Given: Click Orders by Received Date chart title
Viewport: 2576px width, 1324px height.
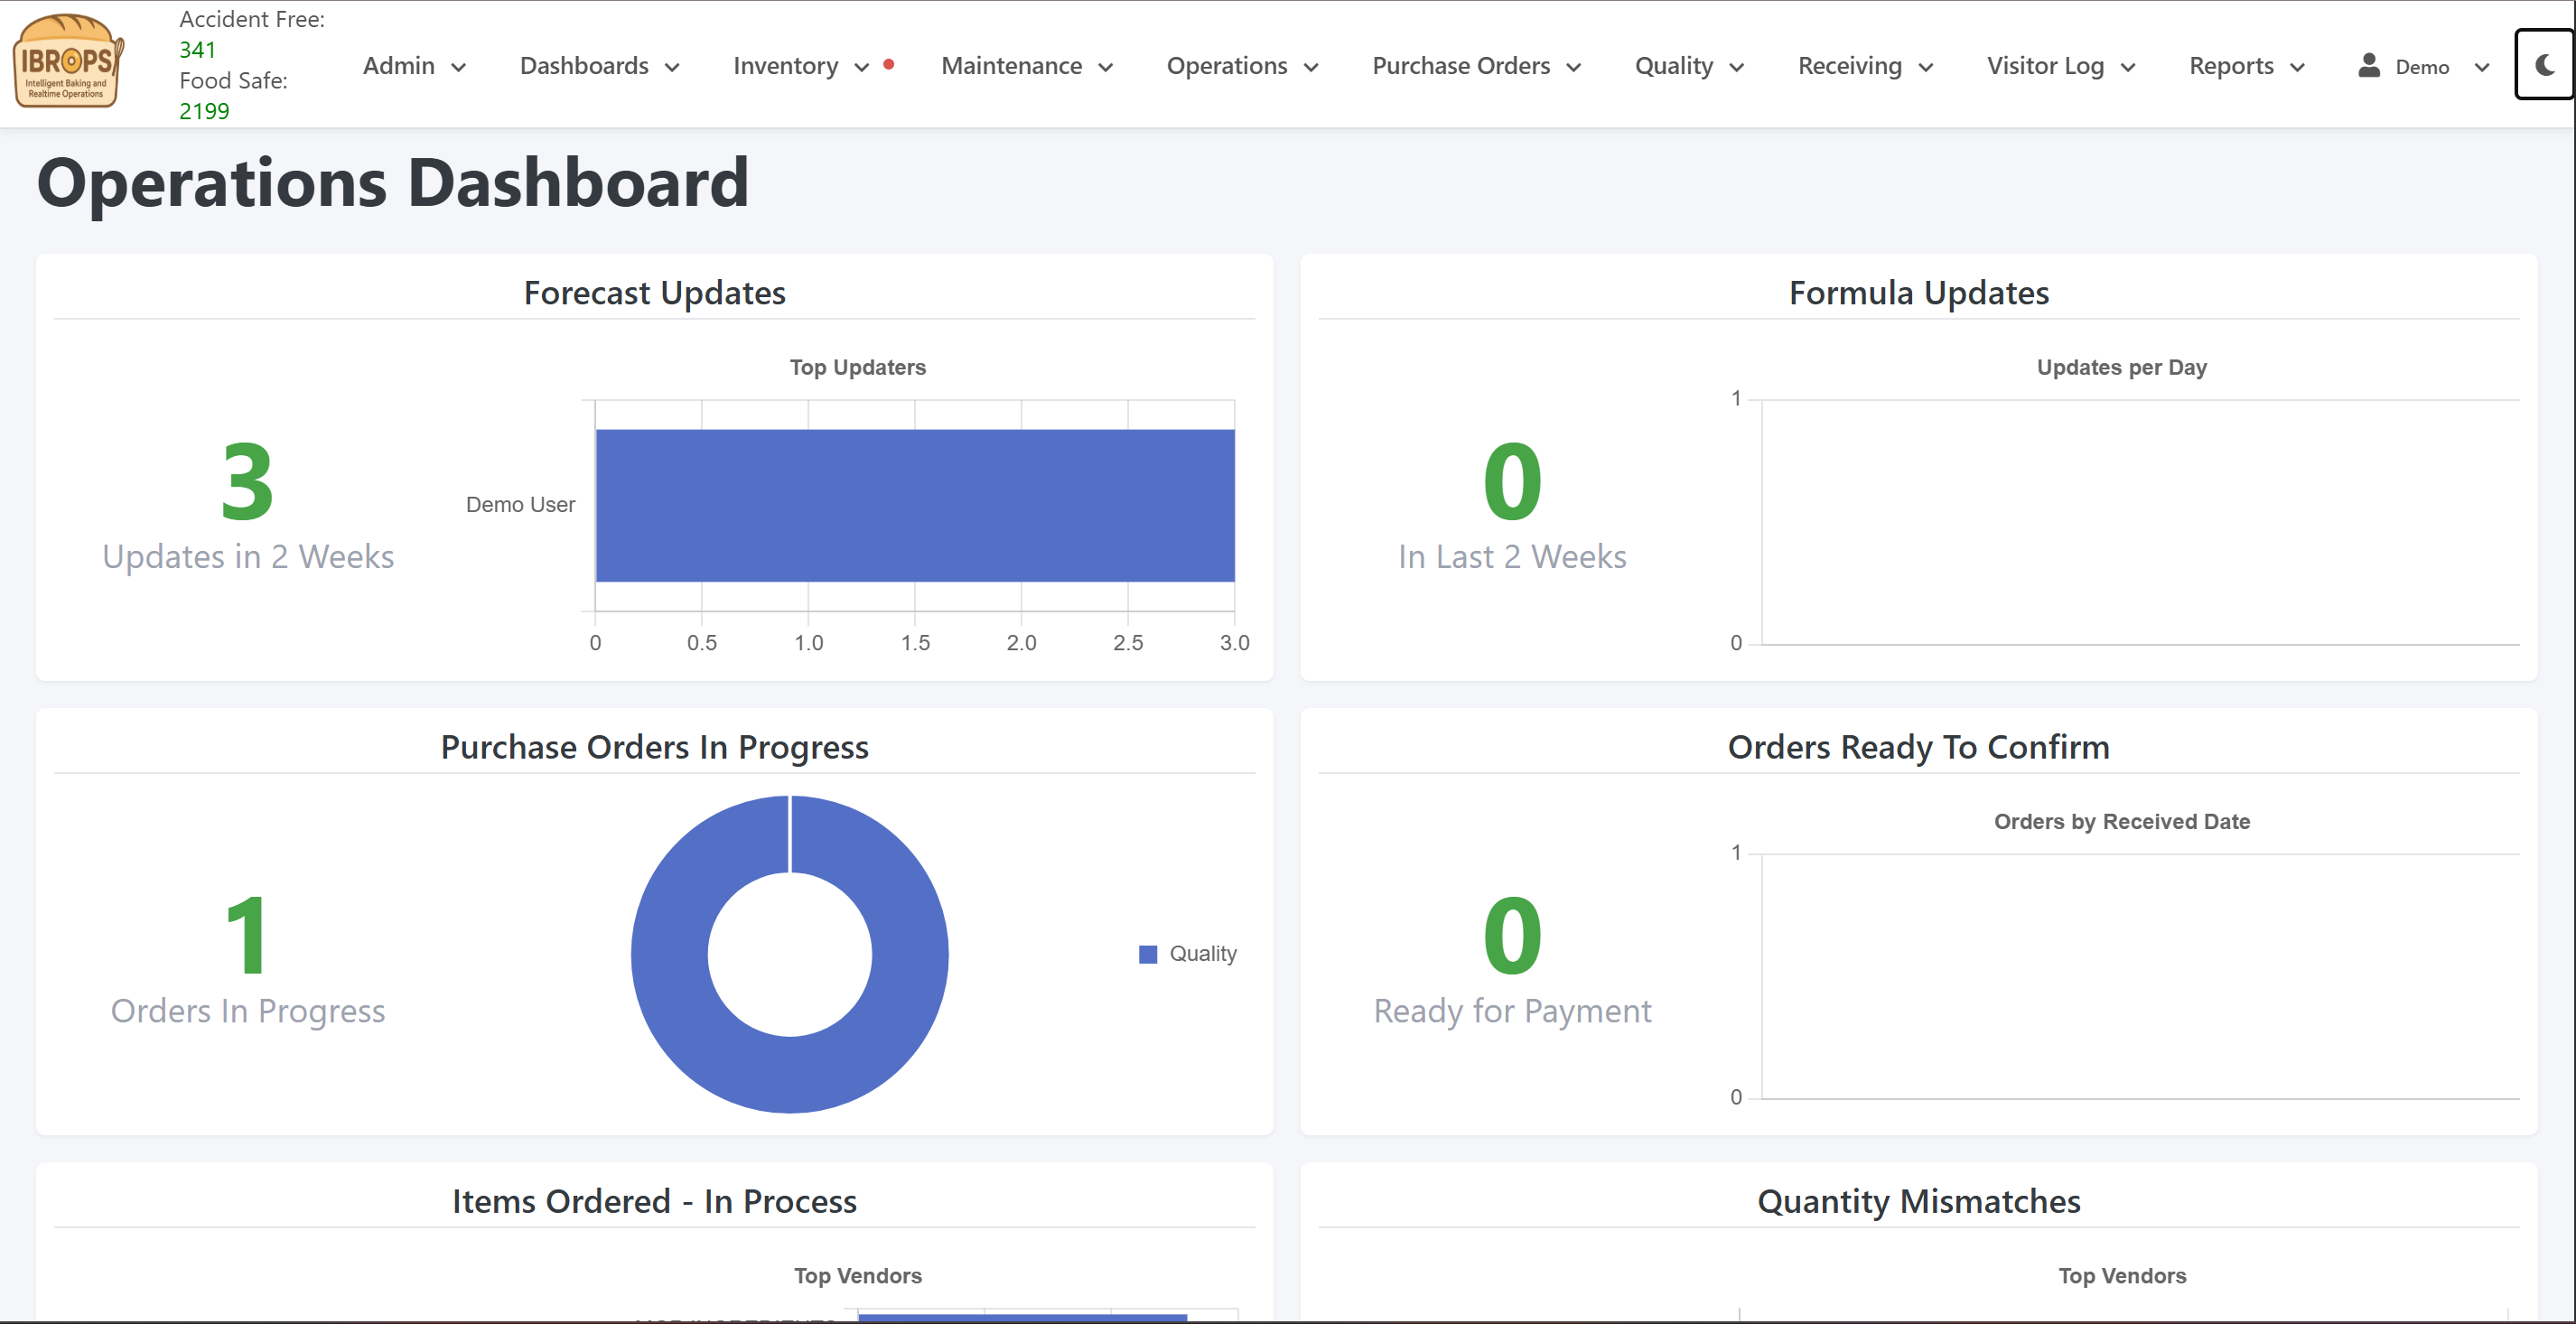Looking at the screenshot, I should (x=2122, y=821).
